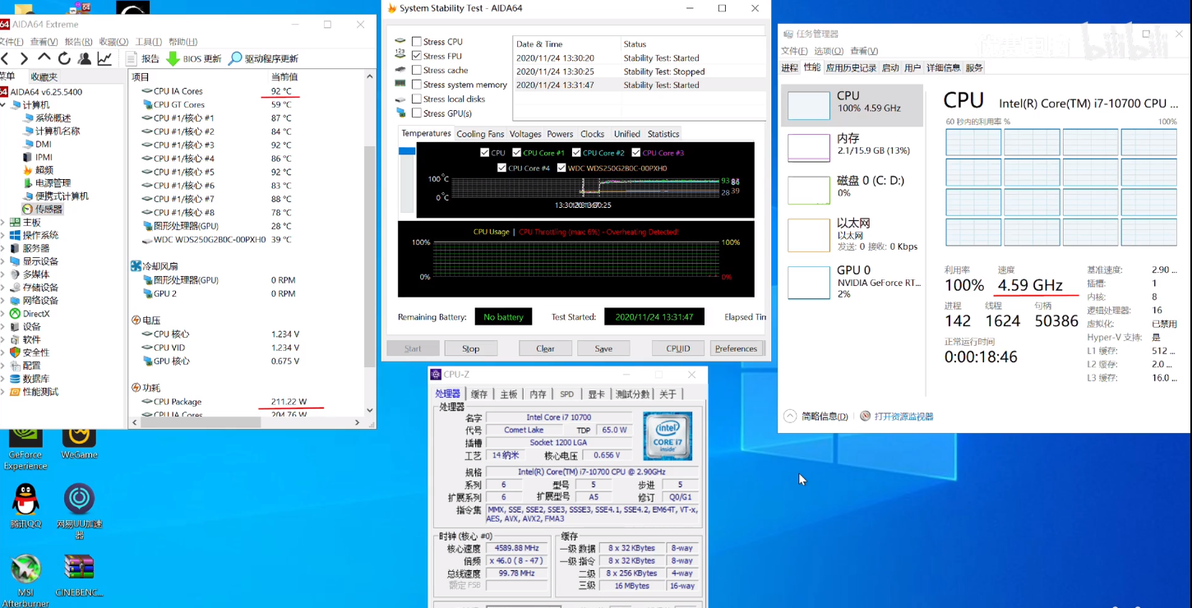Uncheck the Stress FPU checkbox

coord(417,55)
